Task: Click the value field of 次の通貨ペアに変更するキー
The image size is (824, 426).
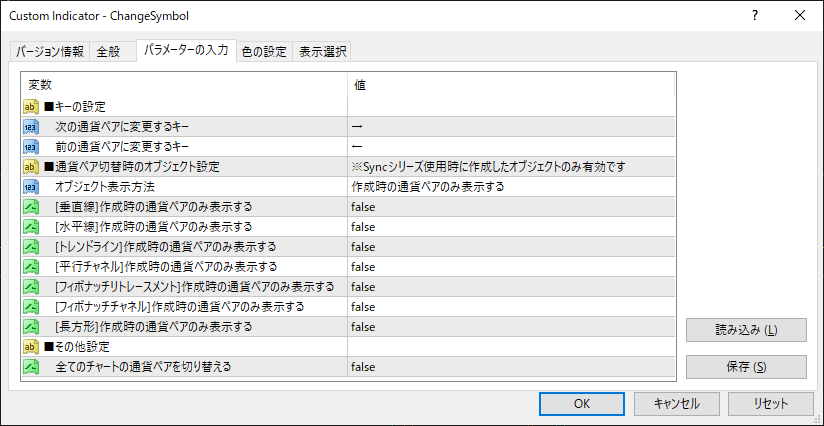Action: pos(510,126)
